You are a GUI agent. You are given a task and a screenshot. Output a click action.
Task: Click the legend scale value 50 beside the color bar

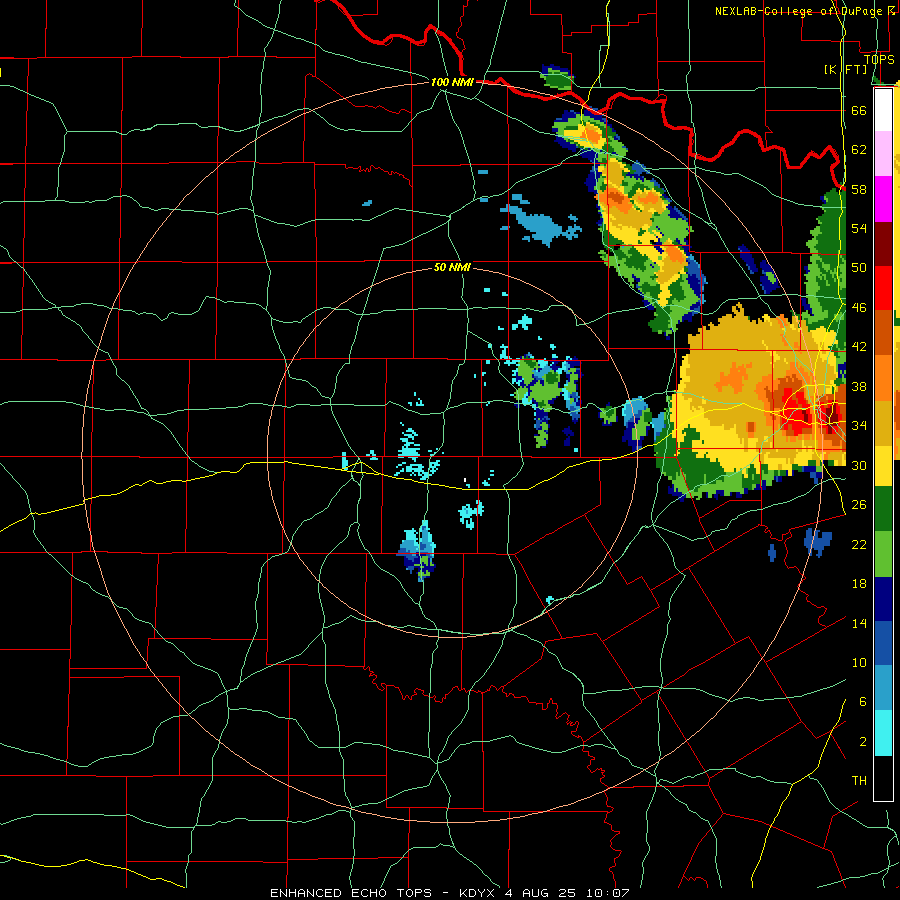(x=859, y=268)
